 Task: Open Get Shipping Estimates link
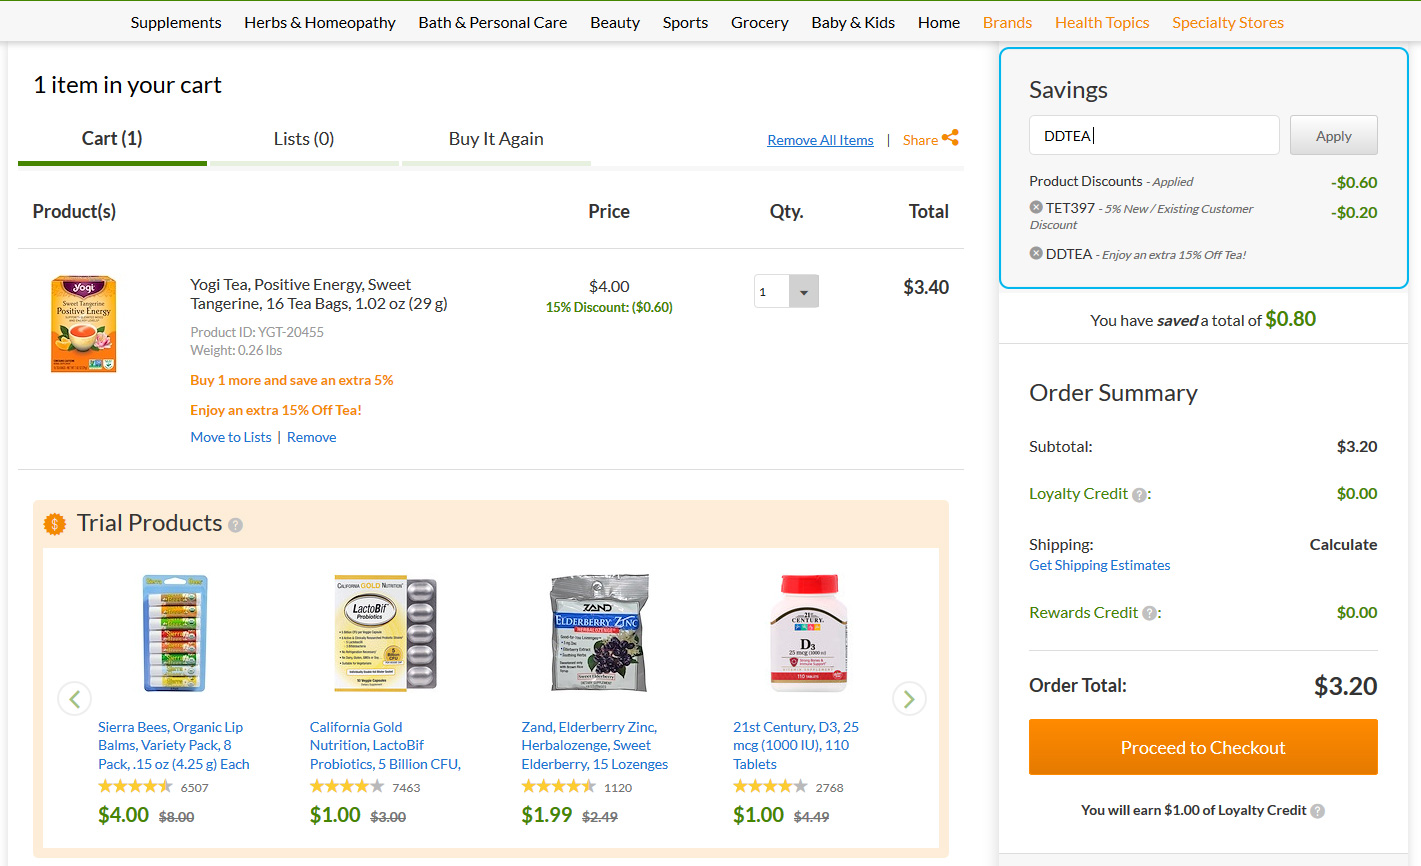1099,565
